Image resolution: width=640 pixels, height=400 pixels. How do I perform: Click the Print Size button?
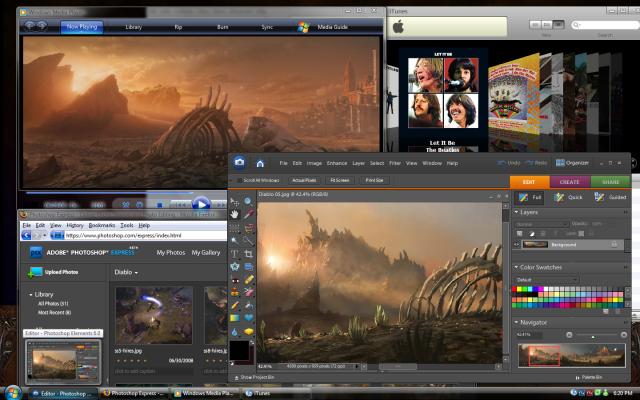tap(374, 180)
